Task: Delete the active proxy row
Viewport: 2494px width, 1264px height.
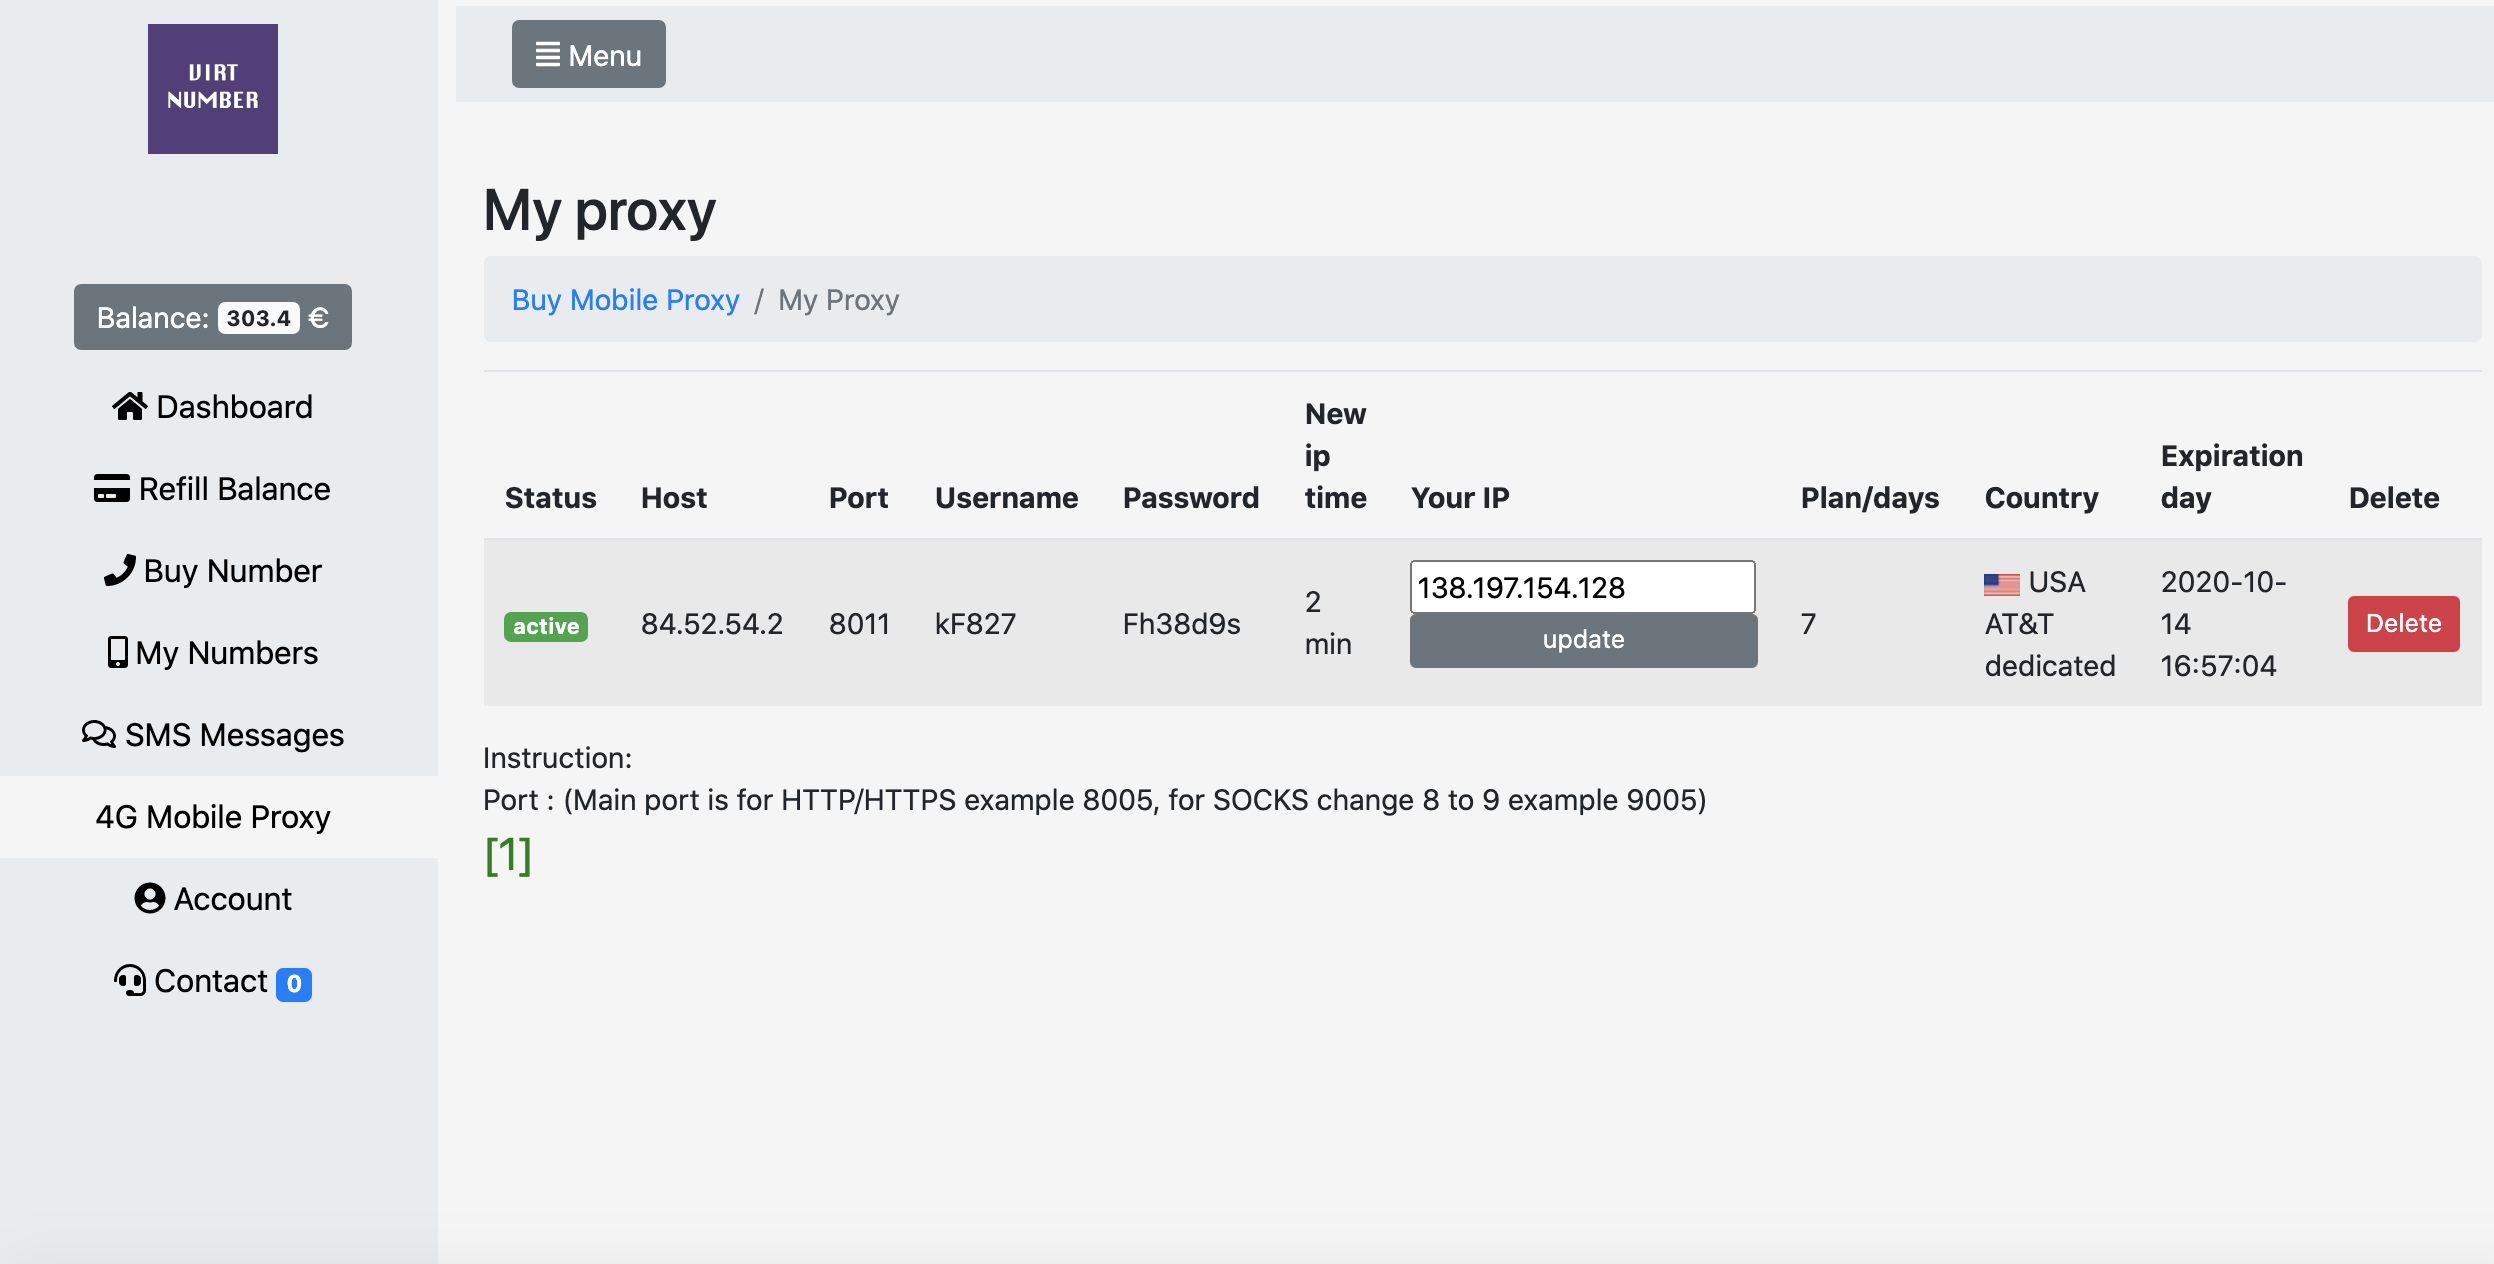Action: (2403, 624)
